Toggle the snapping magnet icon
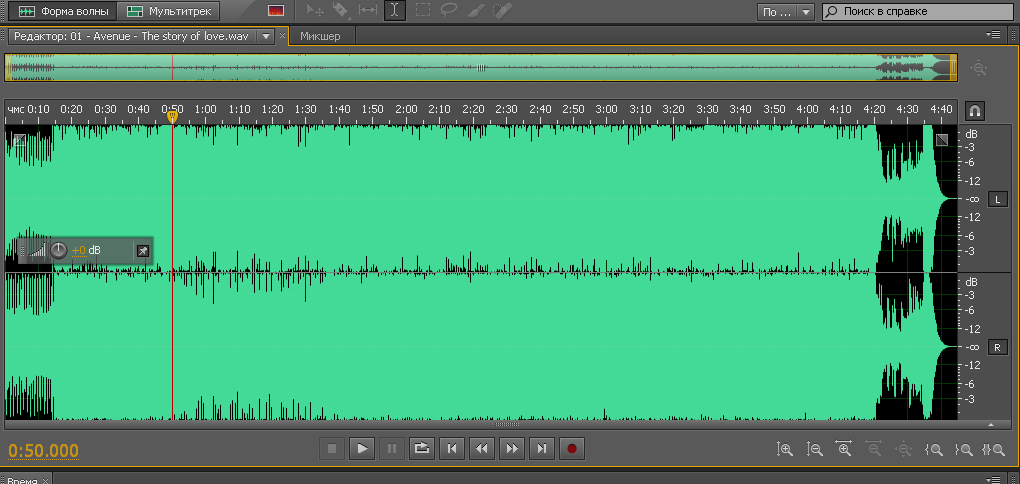This screenshot has height=484, width=1020. [x=974, y=111]
